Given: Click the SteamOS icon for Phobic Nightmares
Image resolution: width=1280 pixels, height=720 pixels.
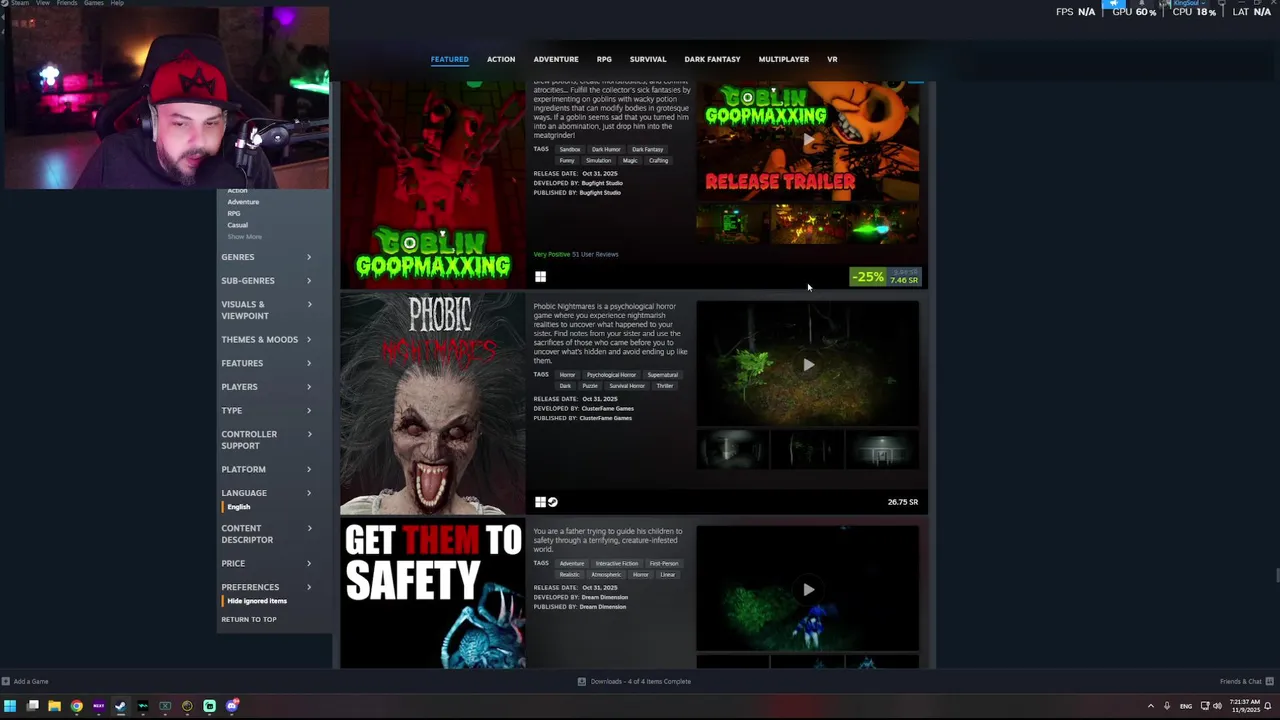Looking at the screenshot, I should [552, 502].
